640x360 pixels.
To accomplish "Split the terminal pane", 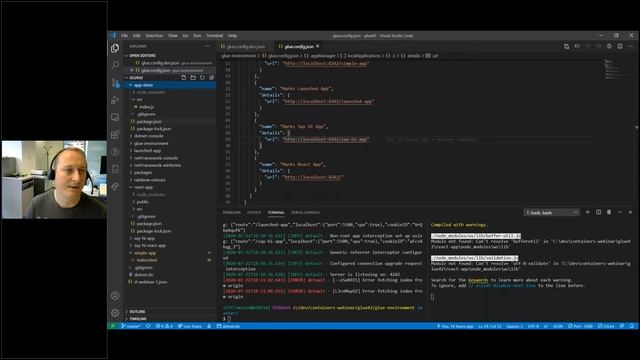I will pos(598,212).
